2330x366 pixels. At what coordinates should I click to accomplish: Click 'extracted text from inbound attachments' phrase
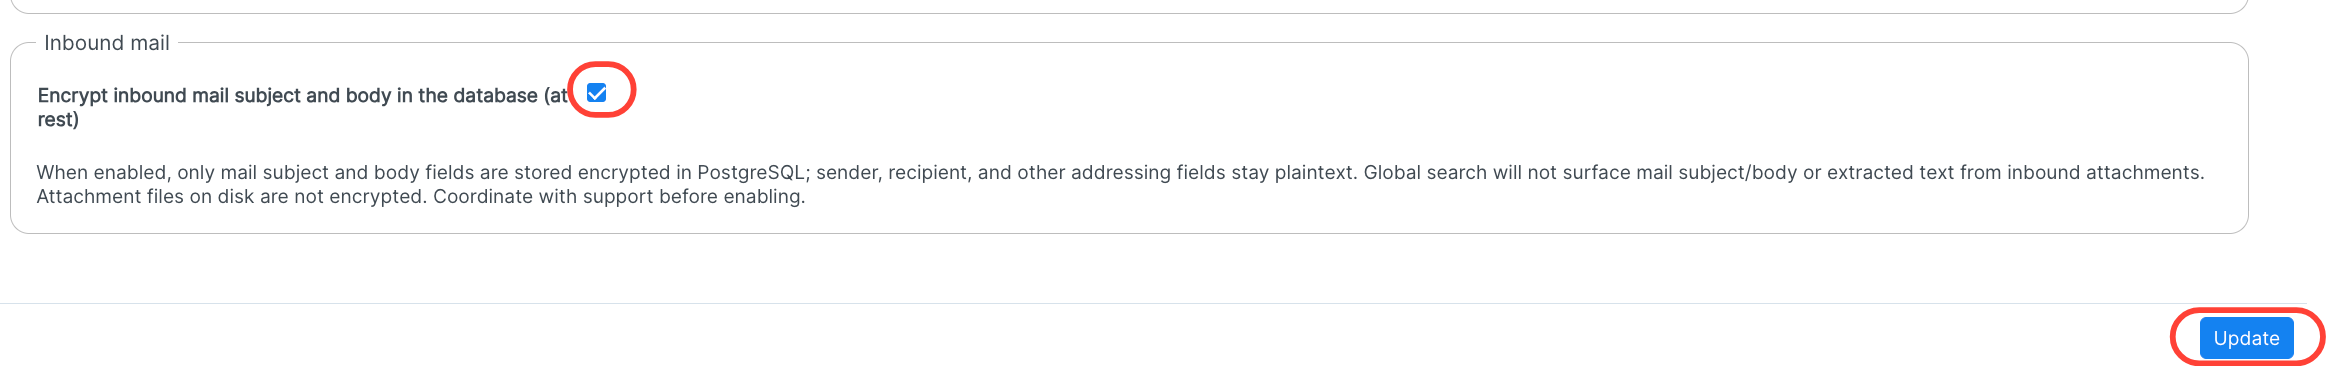tap(2014, 172)
